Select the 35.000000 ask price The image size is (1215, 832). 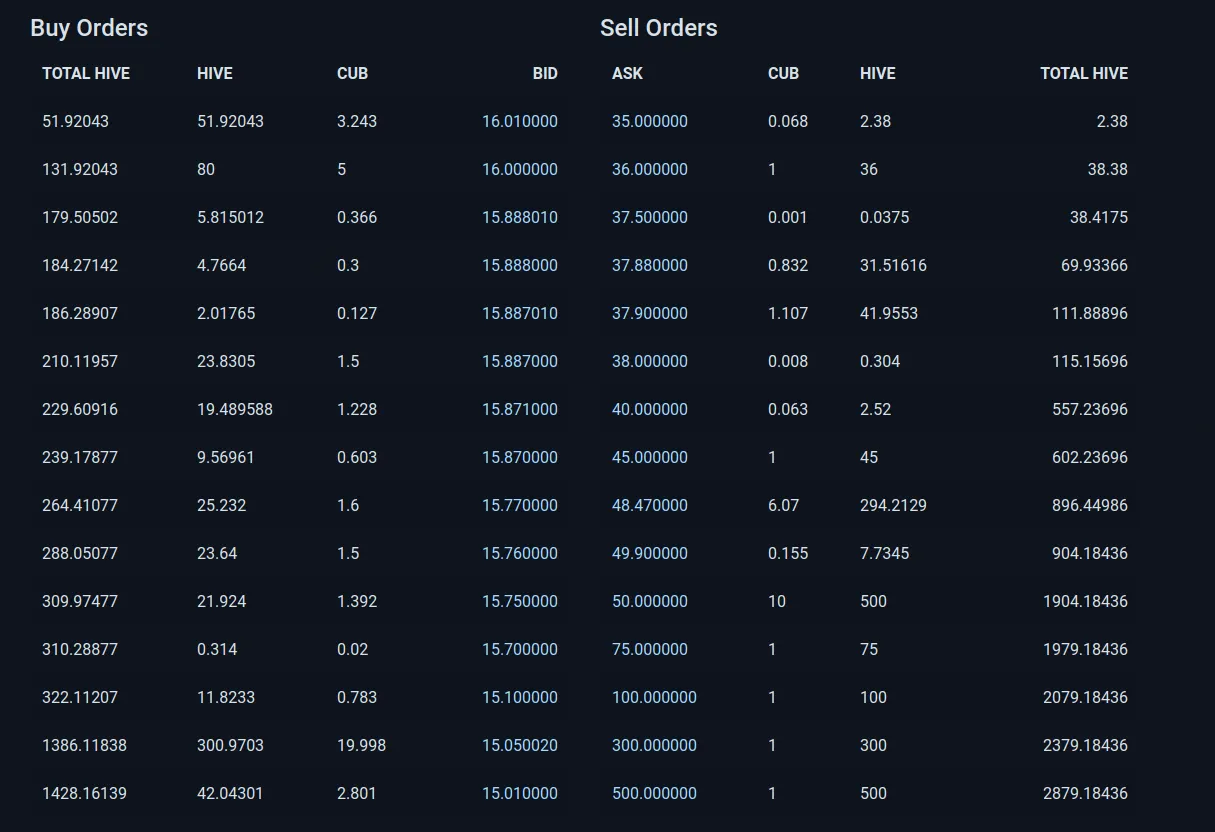(x=650, y=121)
